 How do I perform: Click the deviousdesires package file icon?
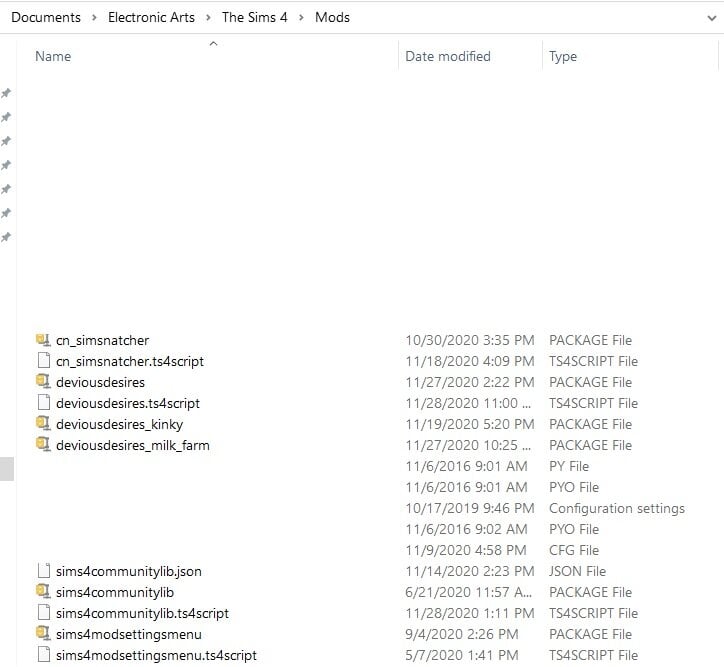coord(43,382)
